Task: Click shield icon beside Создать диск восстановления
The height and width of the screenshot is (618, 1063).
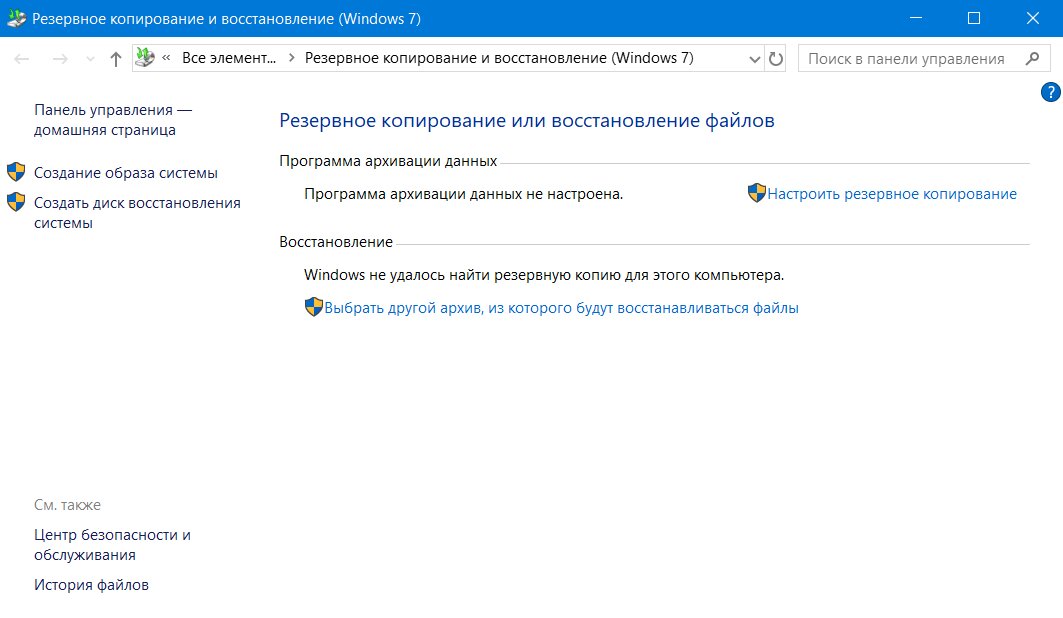Action: [16, 202]
